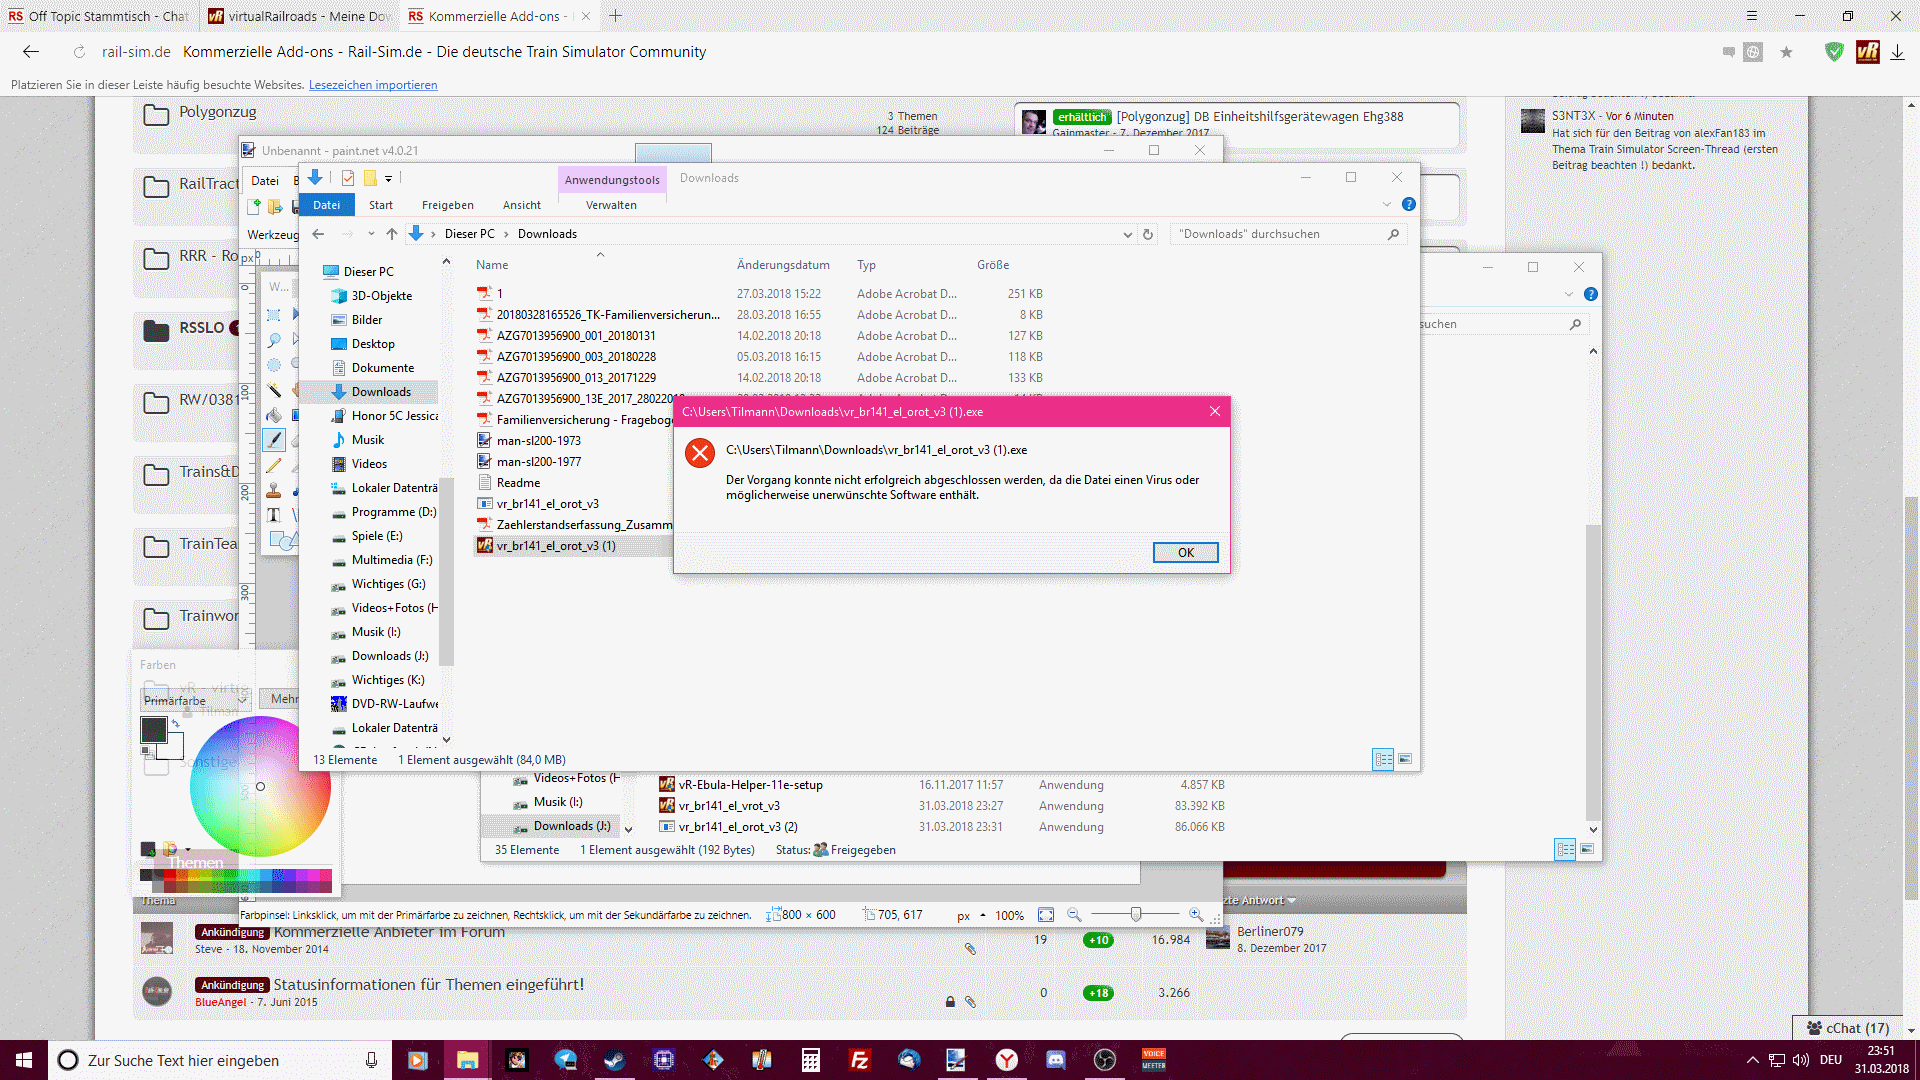The height and width of the screenshot is (1080, 1920).
Task: Select the Magic Wand tool
Action: [274, 390]
